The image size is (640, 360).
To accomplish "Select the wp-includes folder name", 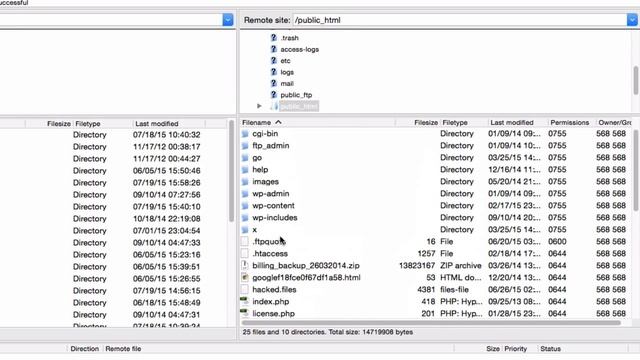I will tap(275, 218).
